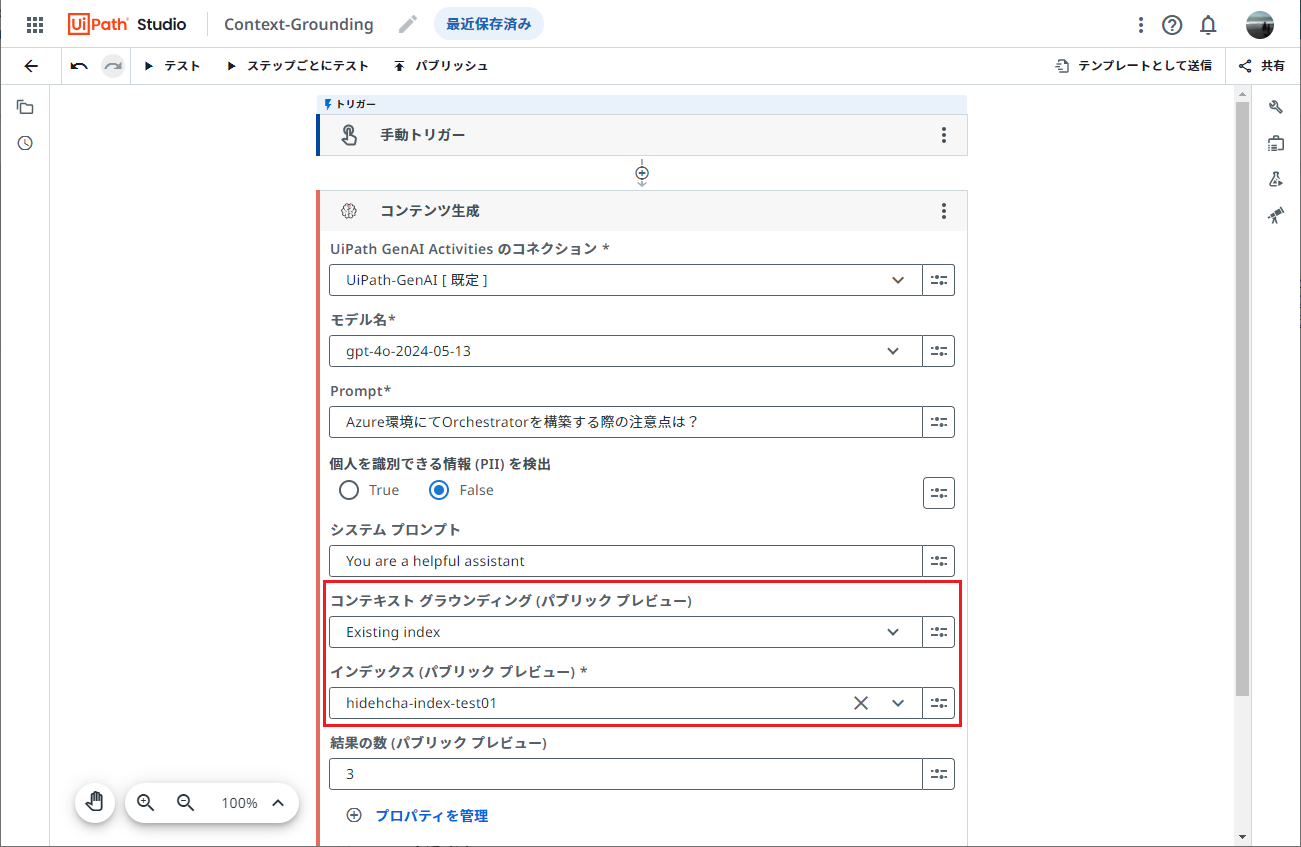Viewport: 1301px width, 847px height.
Task: Click the undo arrow in the toolbar
Action: click(79, 65)
